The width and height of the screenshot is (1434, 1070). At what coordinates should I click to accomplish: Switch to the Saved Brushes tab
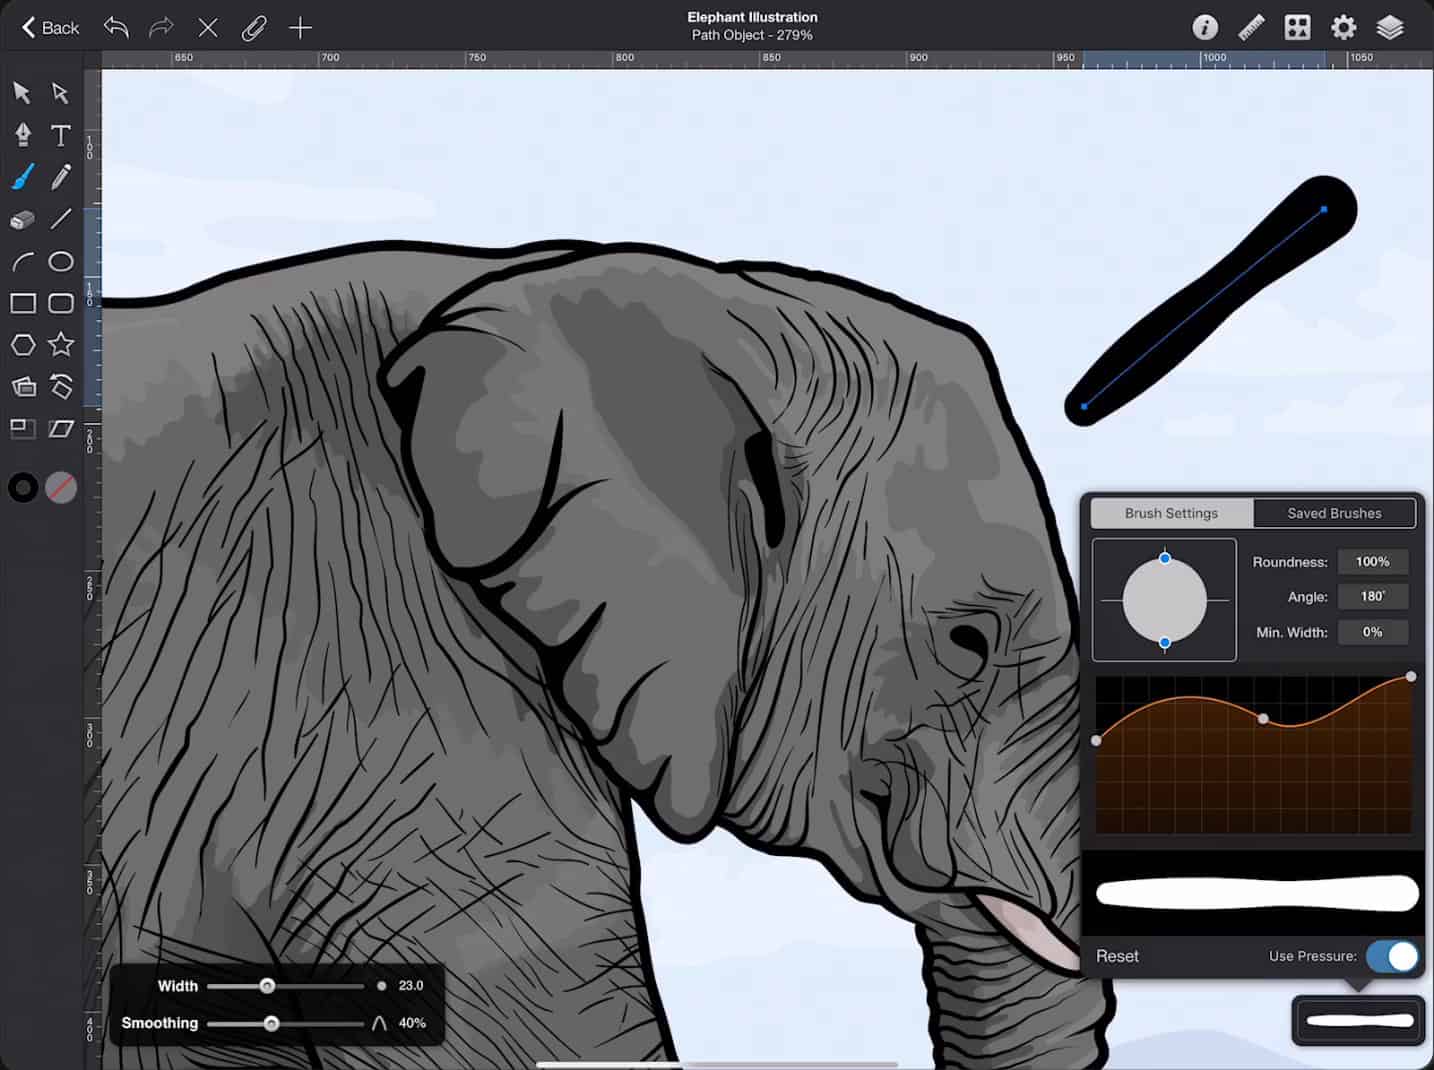tap(1334, 513)
